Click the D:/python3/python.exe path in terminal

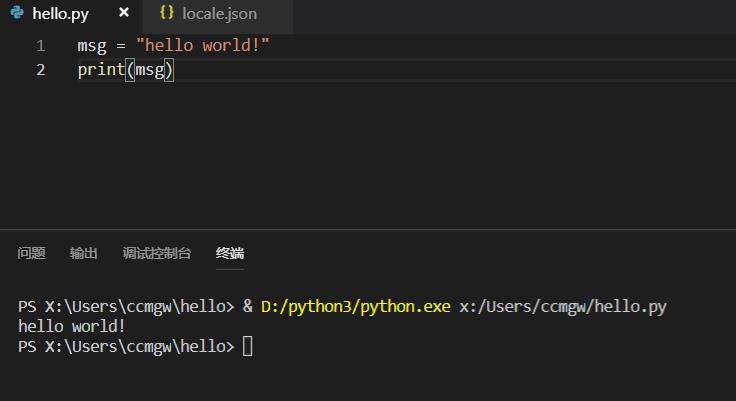[356, 307]
